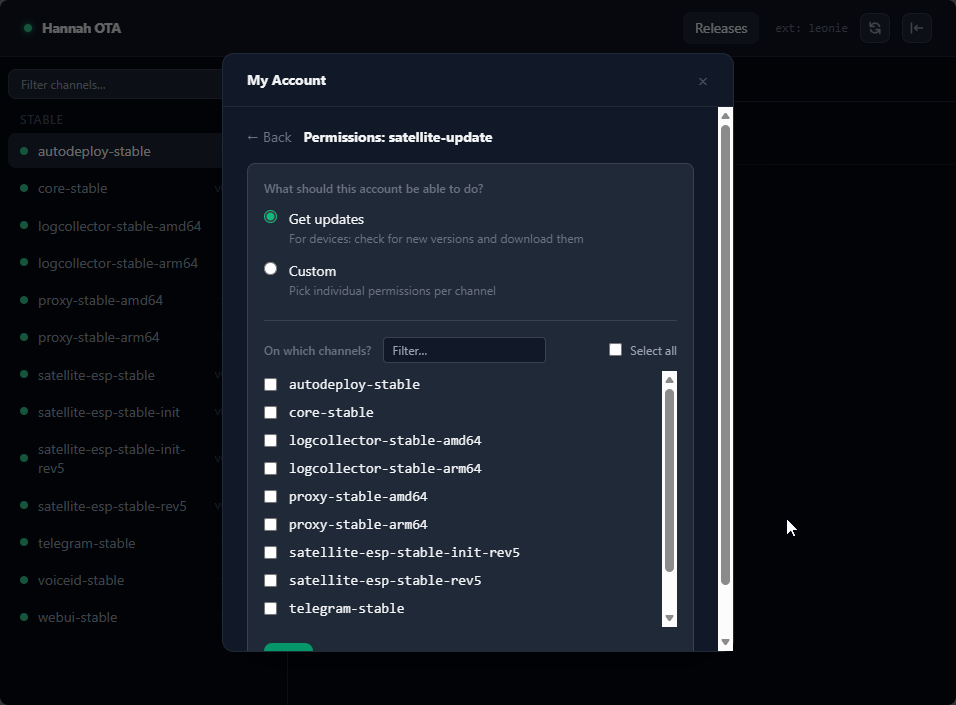
Task: Select telegram-stable in the sidebar
Action: [116, 543]
